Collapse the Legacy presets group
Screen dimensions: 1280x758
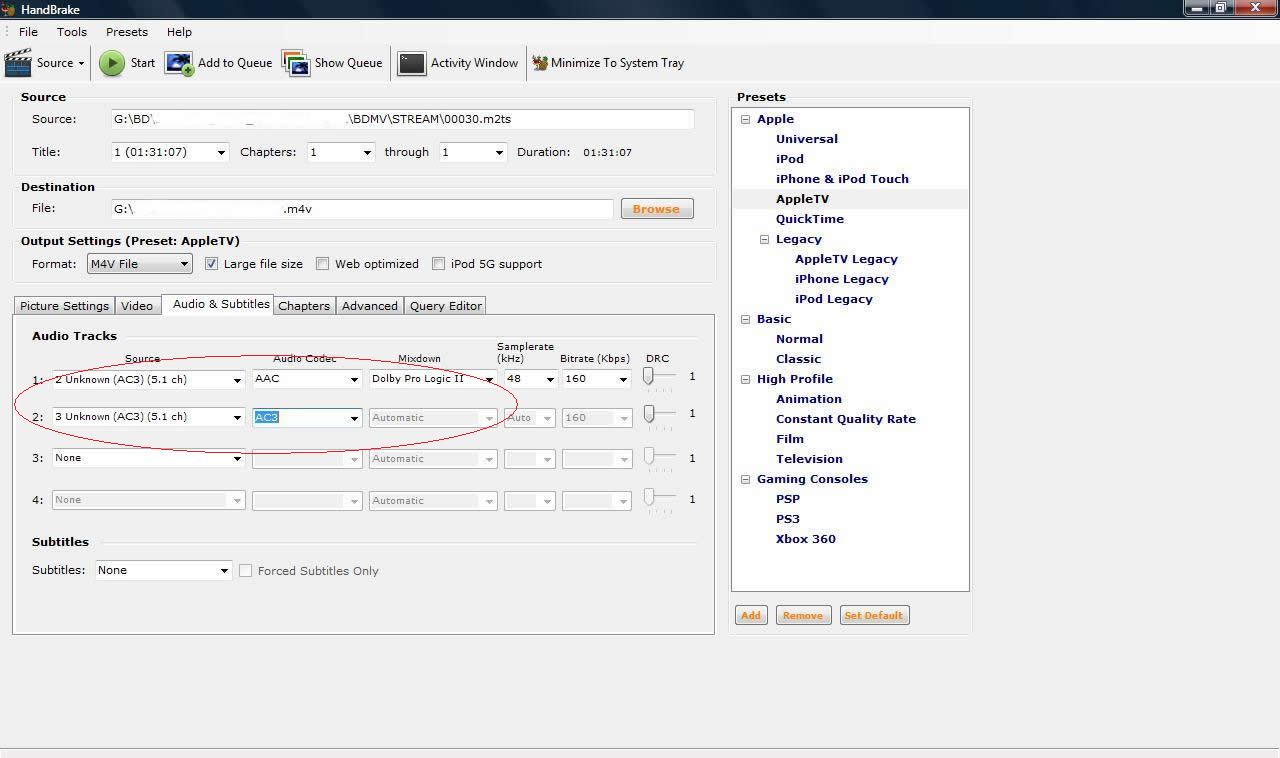[x=764, y=239]
